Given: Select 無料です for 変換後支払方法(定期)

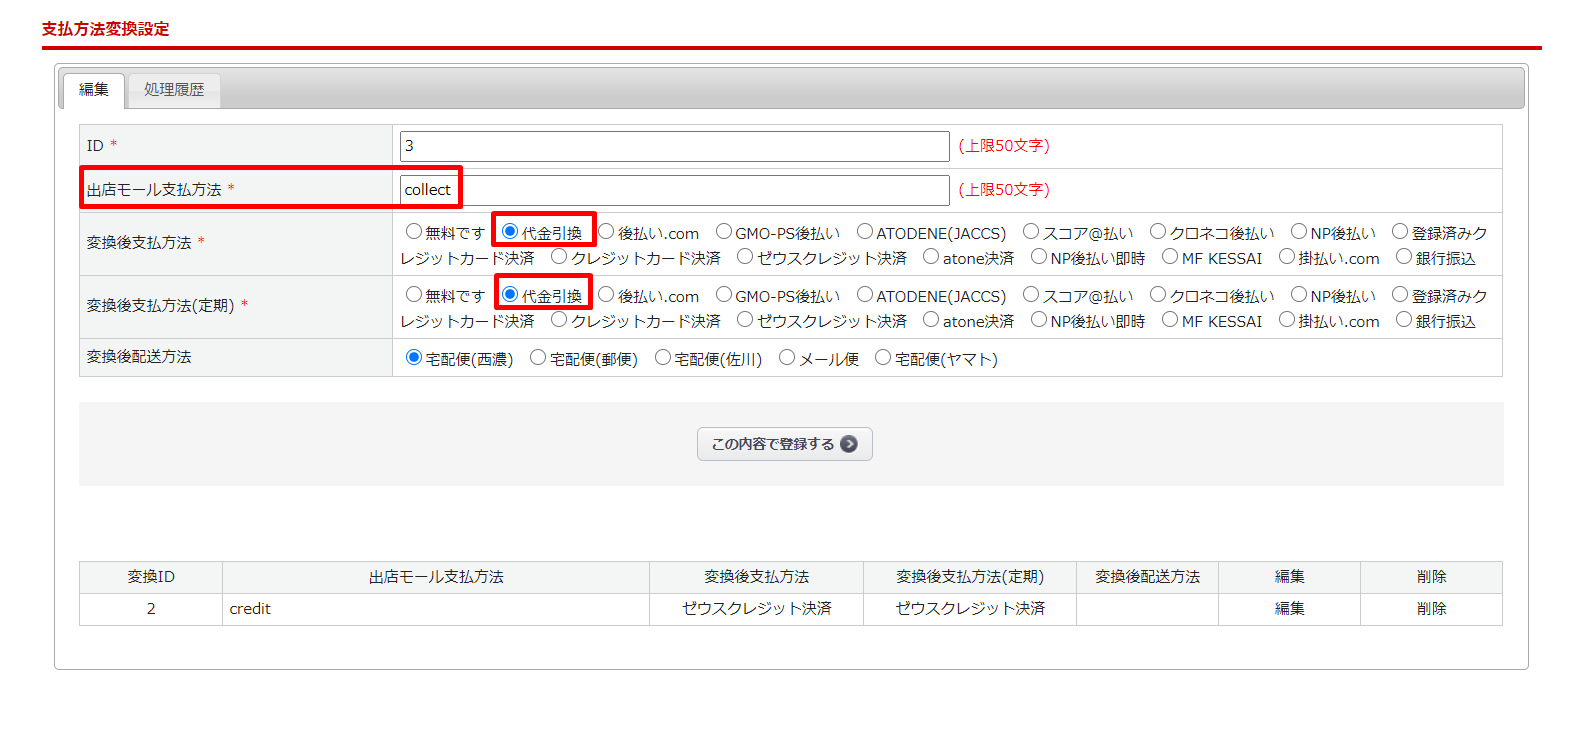Looking at the screenshot, I should 414,295.
